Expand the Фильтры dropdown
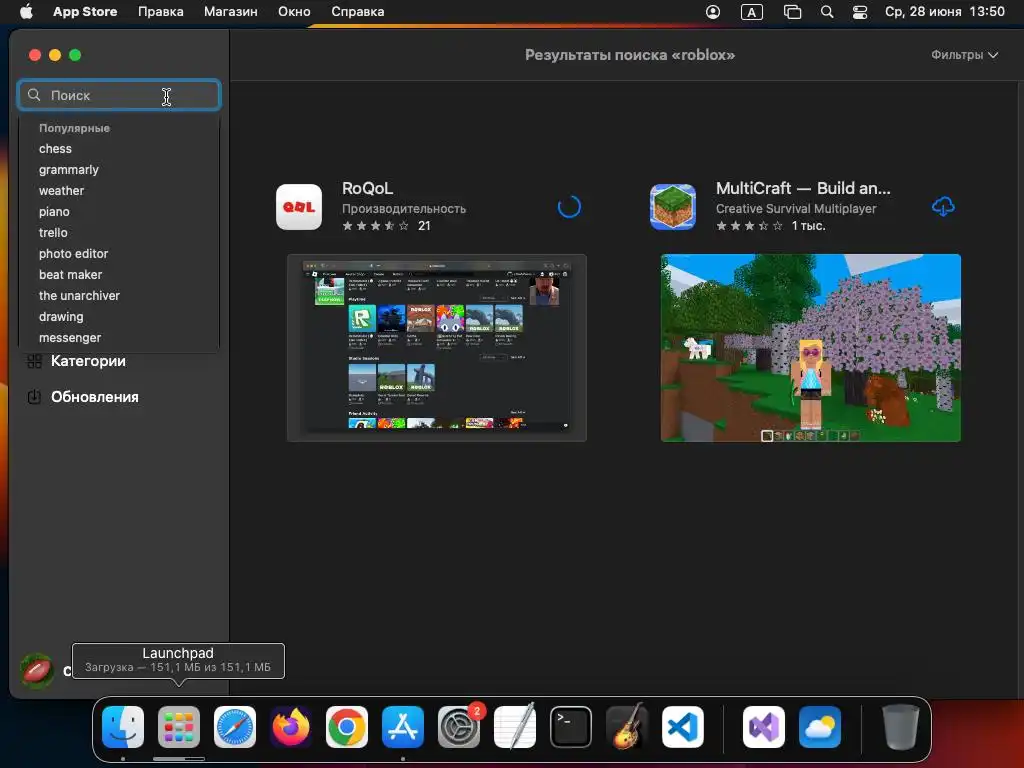Screen dimensions: 1024x768 (x=965, y=55)
